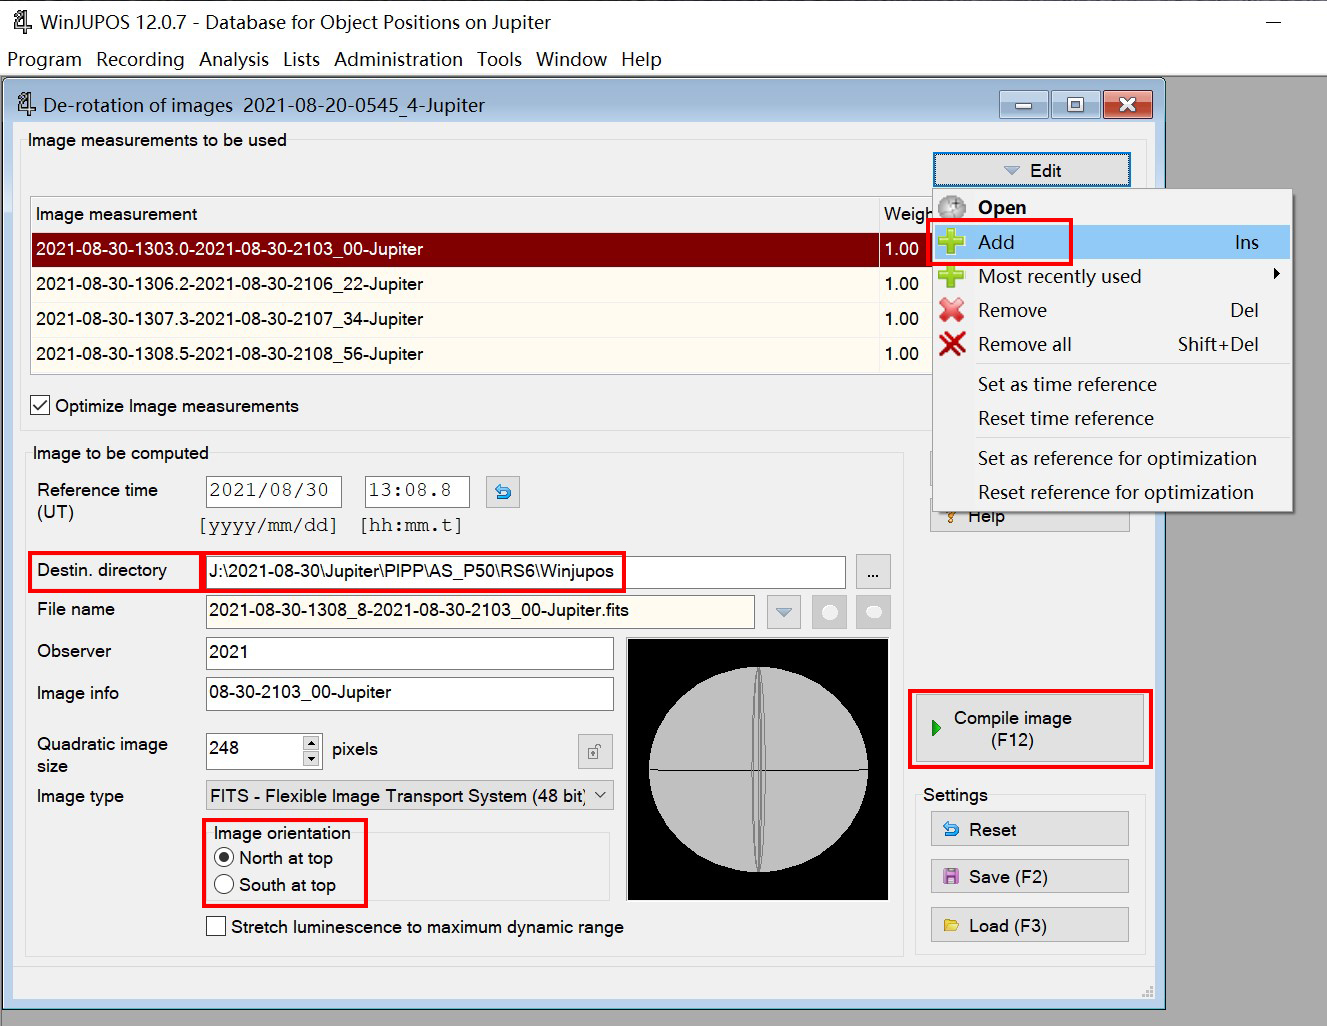Click the lock icon next to pixels
The width and height of the screenshot is (1327, 1026).
(595, 751)
